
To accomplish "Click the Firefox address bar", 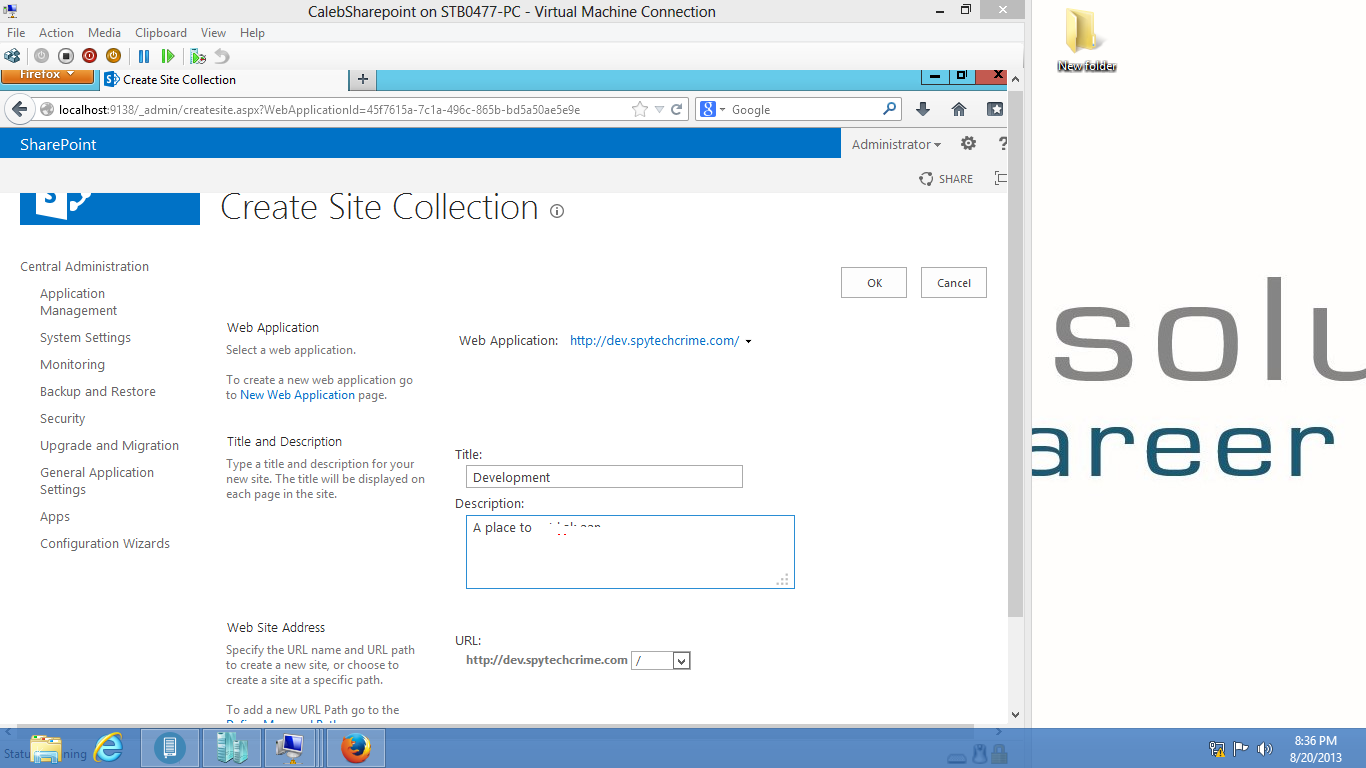I will [x=347, y=109].
